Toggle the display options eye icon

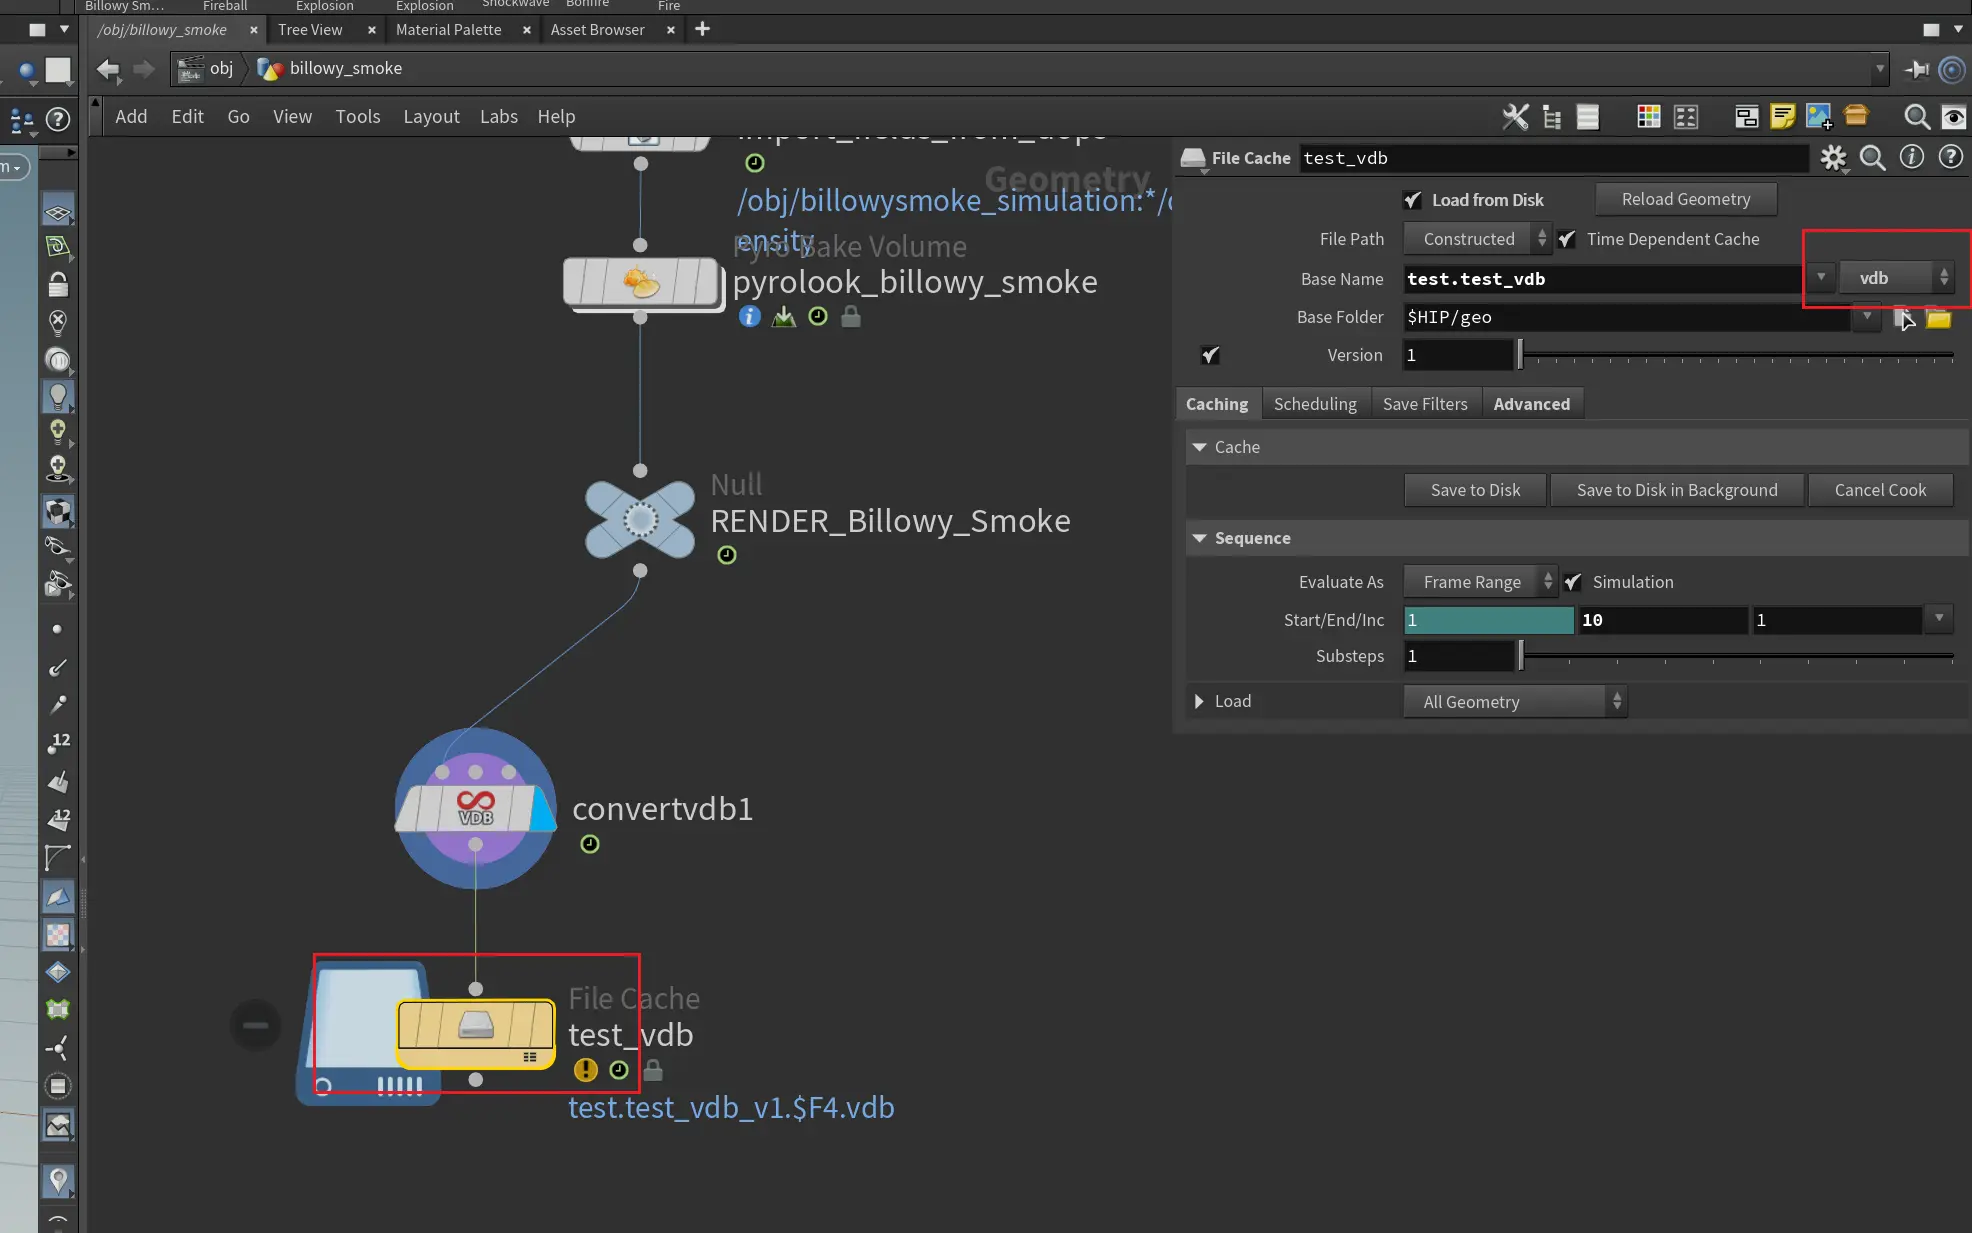click(1953, 117)
